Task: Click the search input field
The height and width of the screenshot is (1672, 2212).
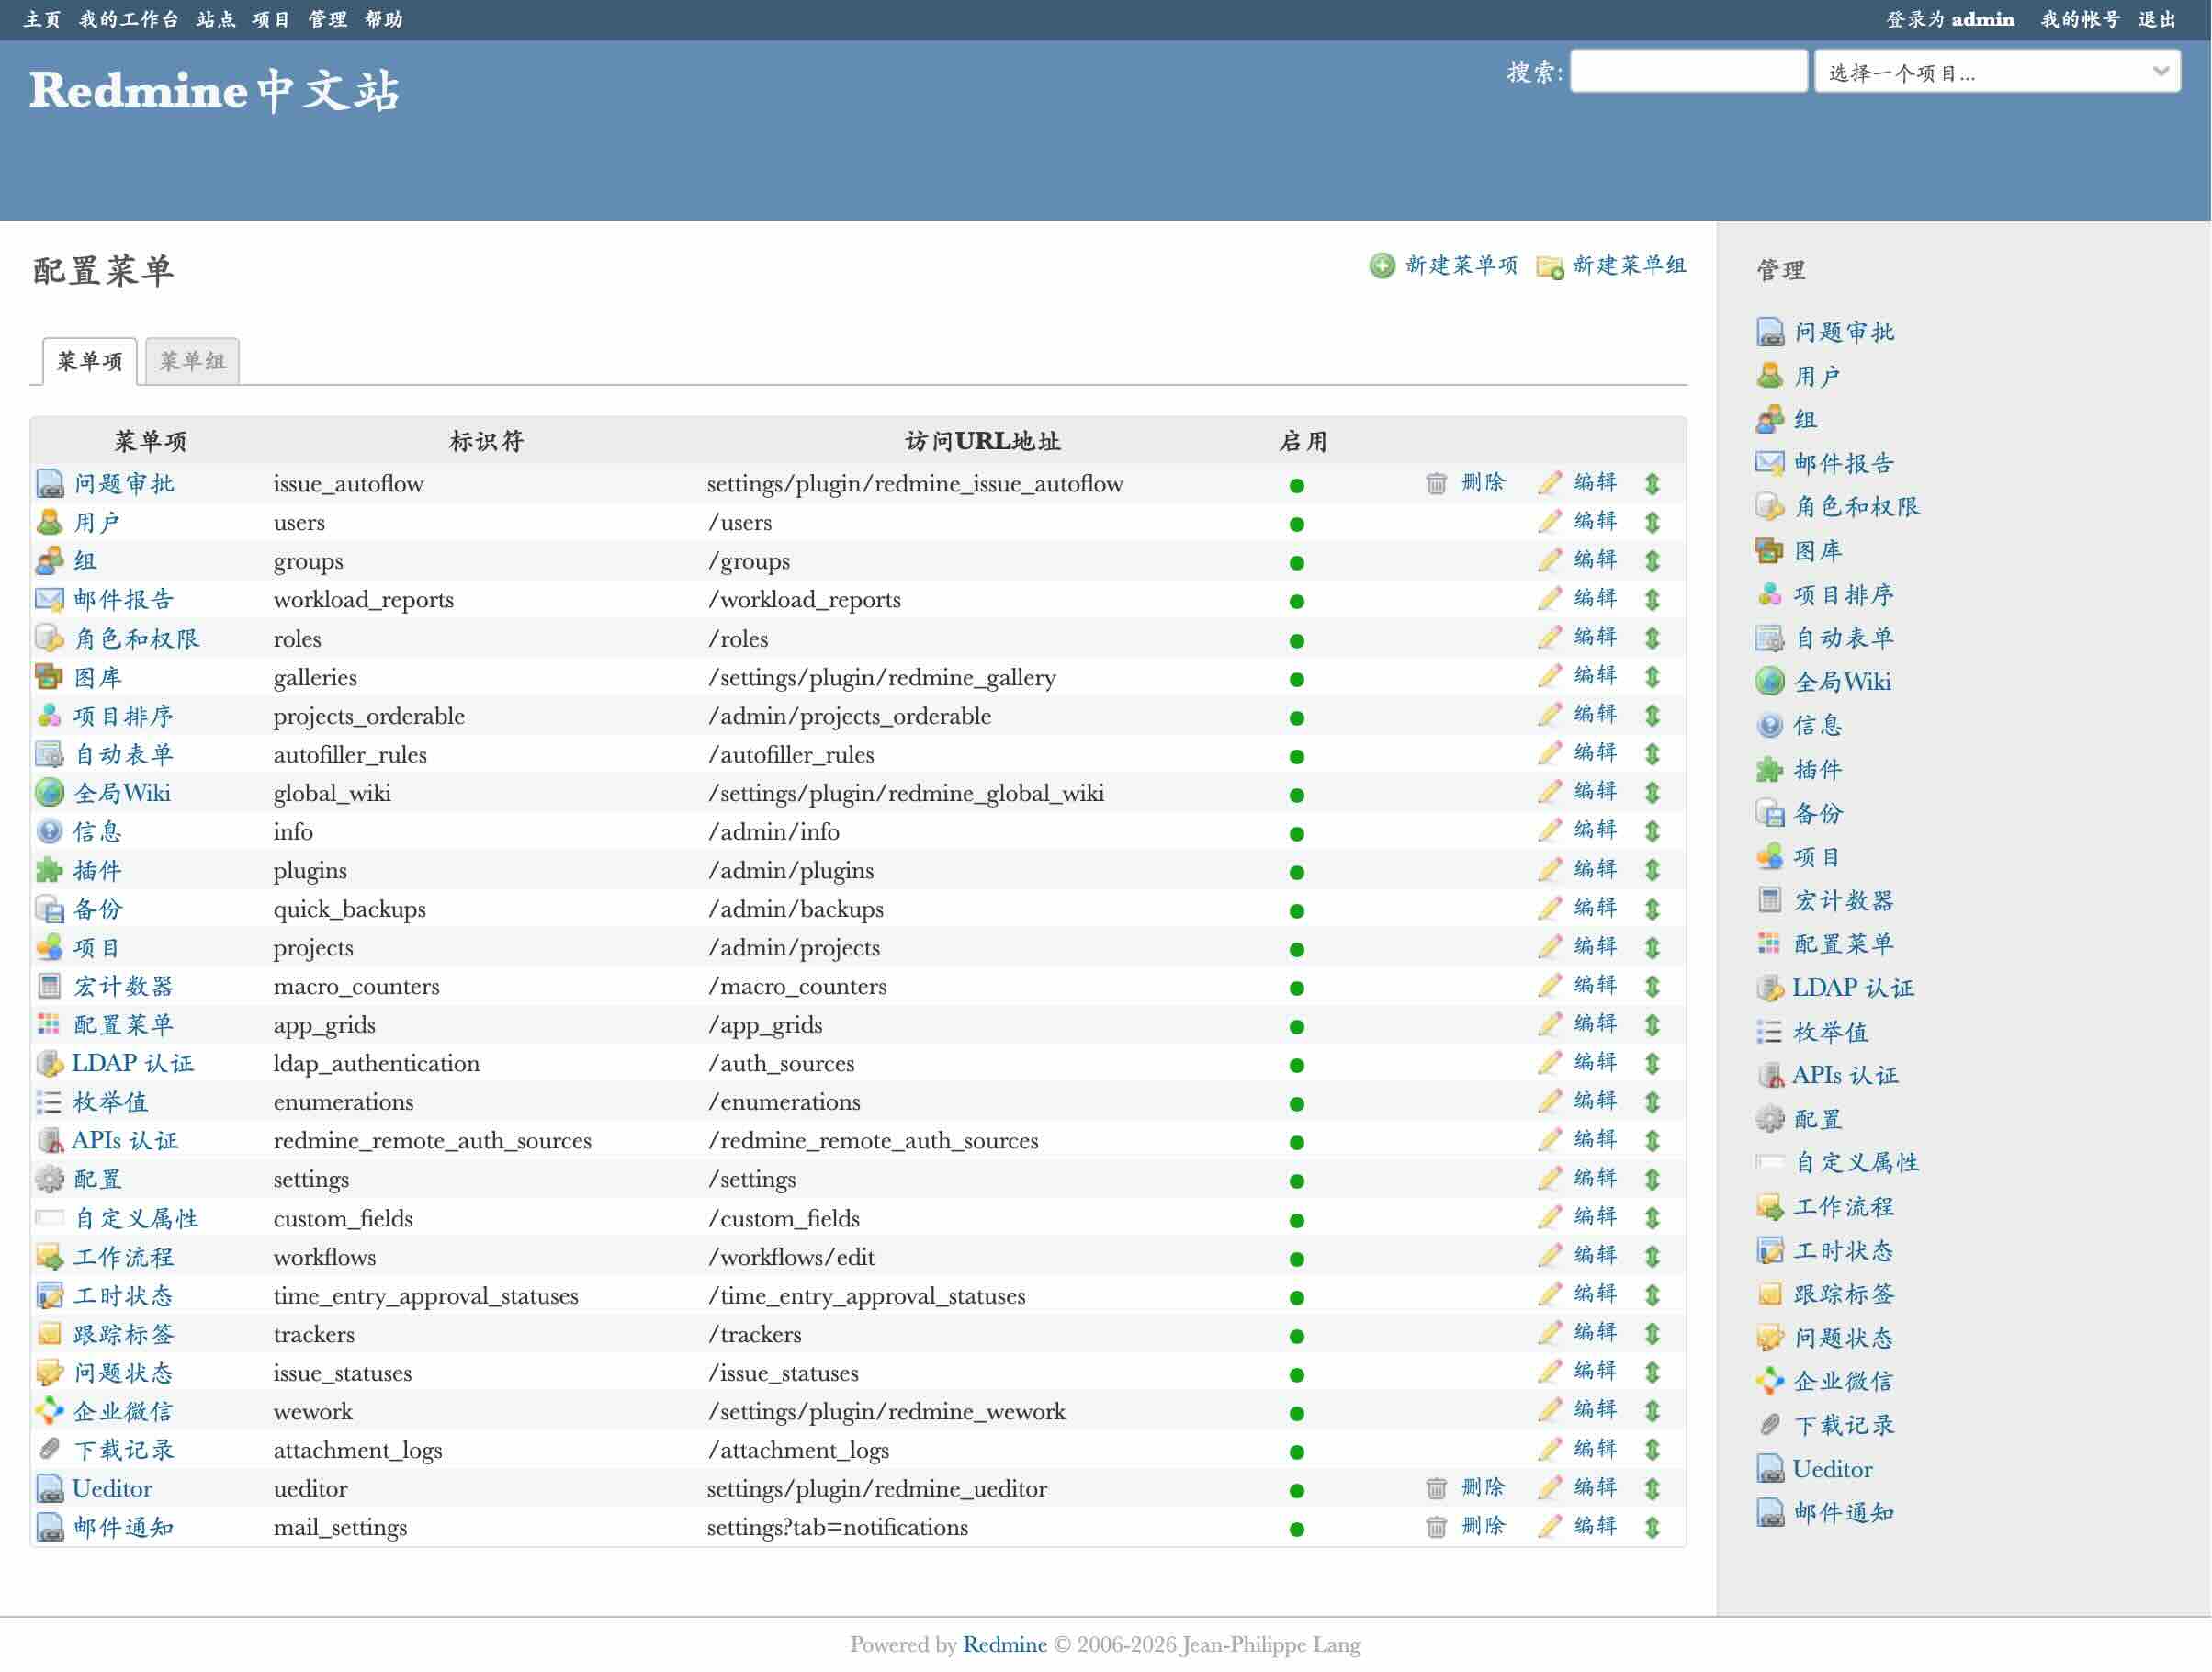Action: 1689,71
